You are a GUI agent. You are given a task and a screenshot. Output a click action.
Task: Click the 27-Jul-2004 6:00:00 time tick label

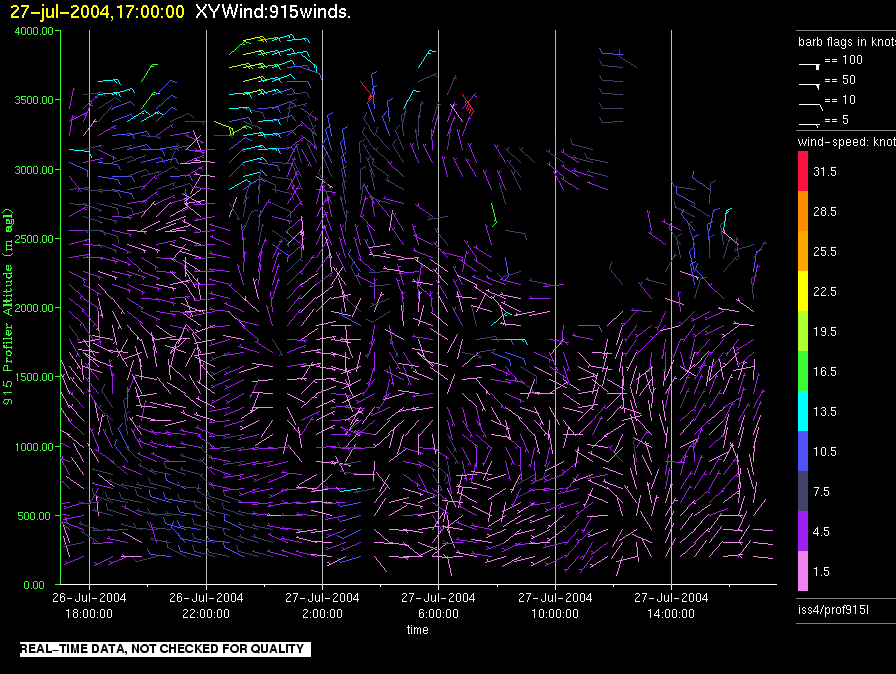438,605
